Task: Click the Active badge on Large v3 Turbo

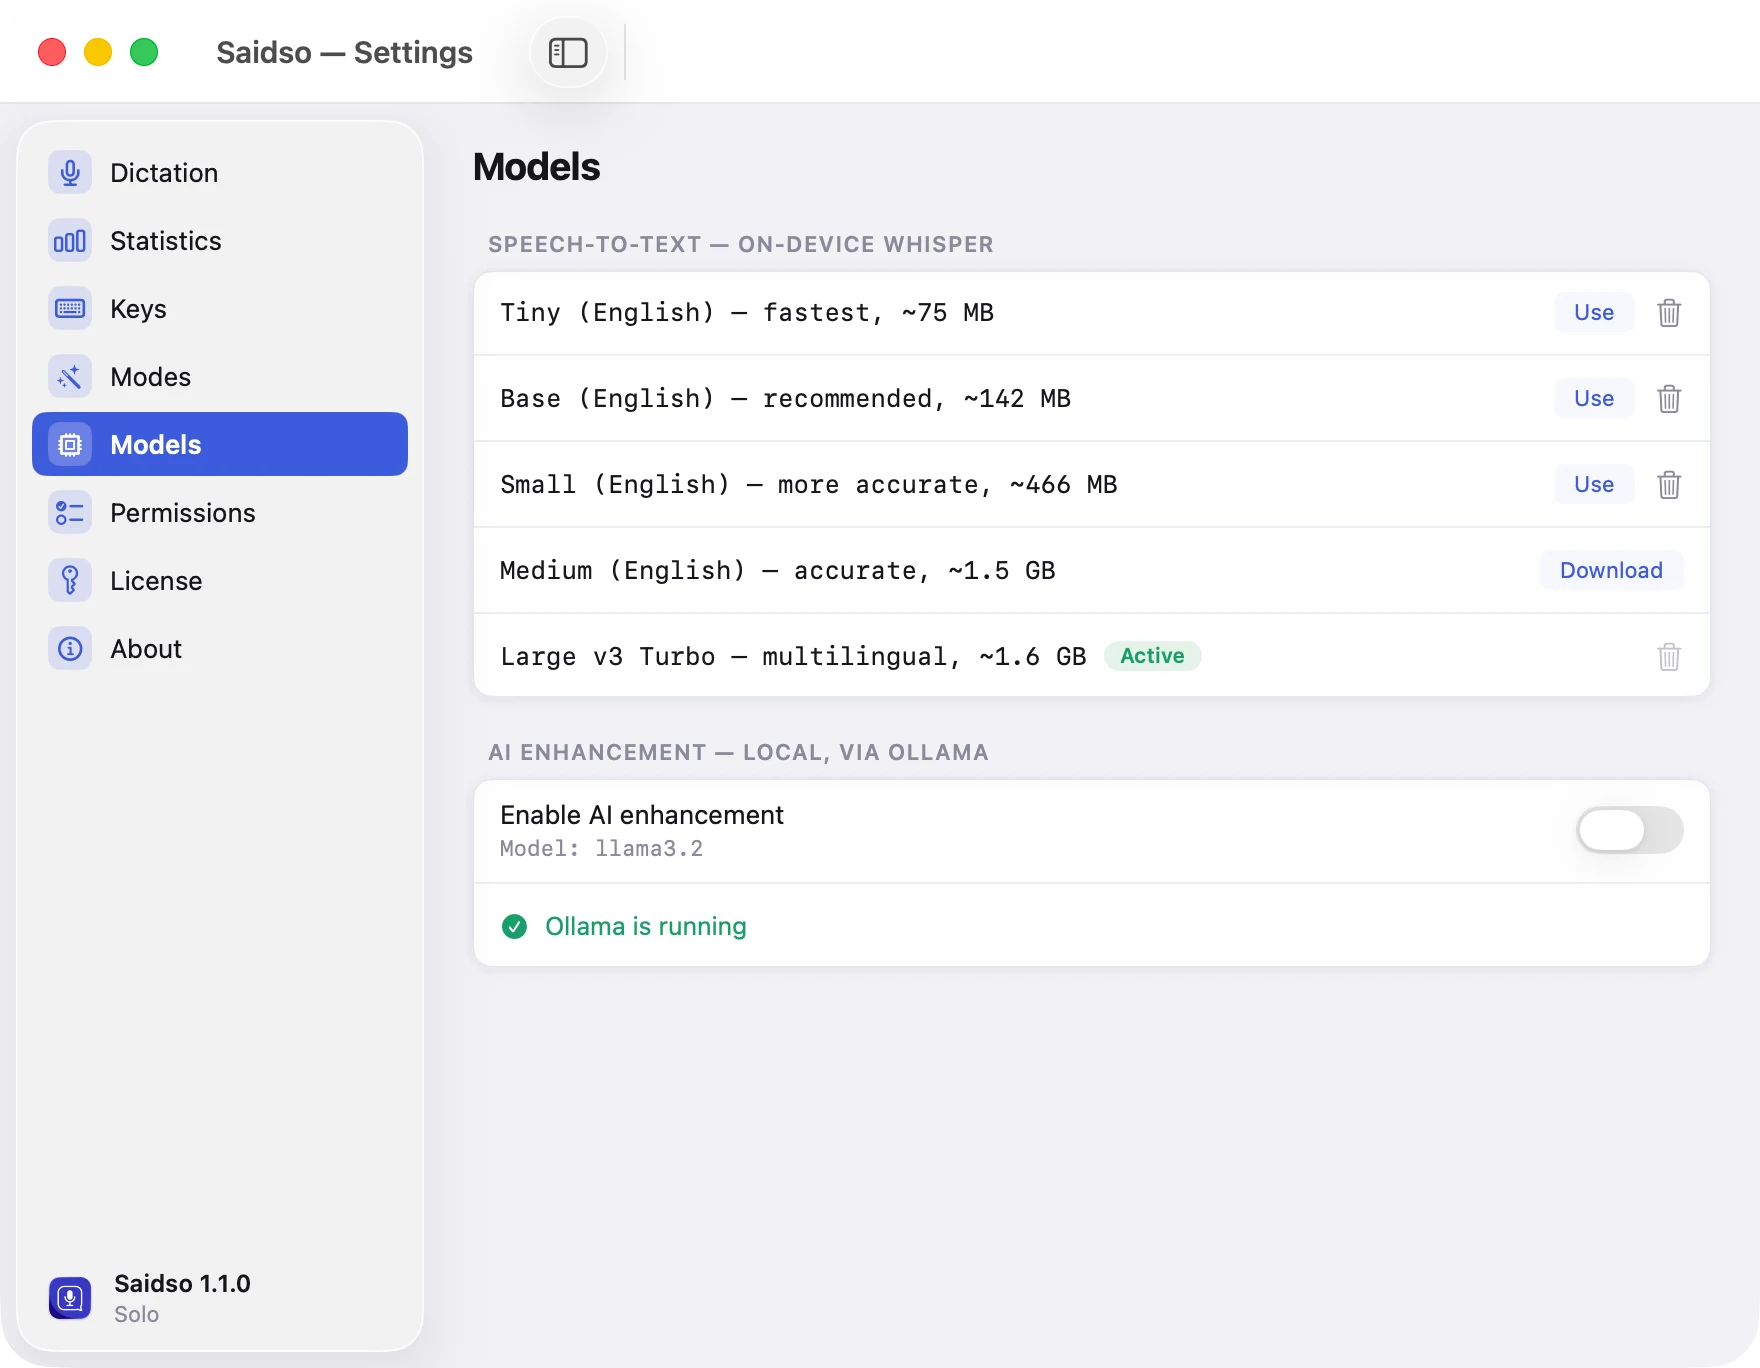Action: click(1152, 656)
